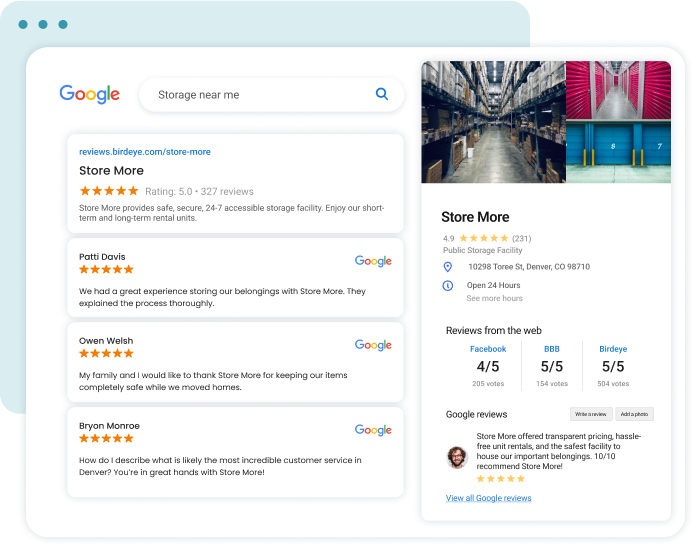Click Google logo on Bryon Monroe review
Screen dimensions: 695x548
point(373,430)
